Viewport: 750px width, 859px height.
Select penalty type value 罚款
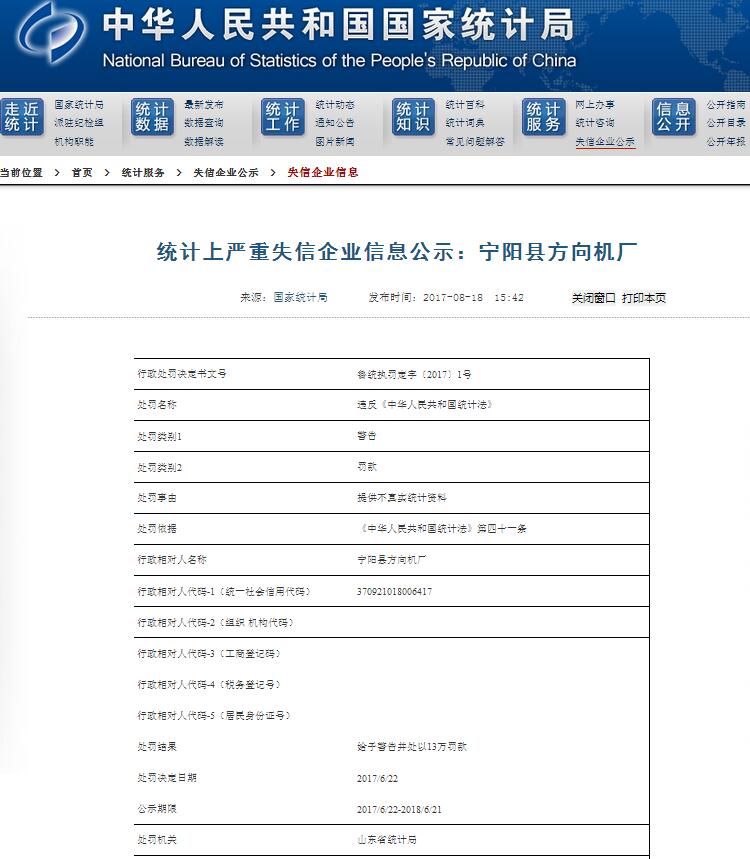[x=367, y=467]
